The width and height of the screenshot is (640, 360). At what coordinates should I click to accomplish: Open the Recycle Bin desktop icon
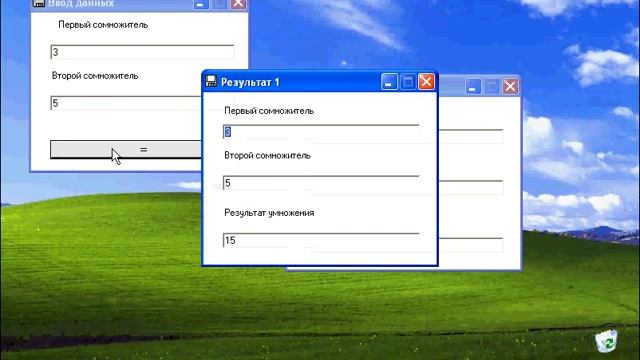[607, 341]
